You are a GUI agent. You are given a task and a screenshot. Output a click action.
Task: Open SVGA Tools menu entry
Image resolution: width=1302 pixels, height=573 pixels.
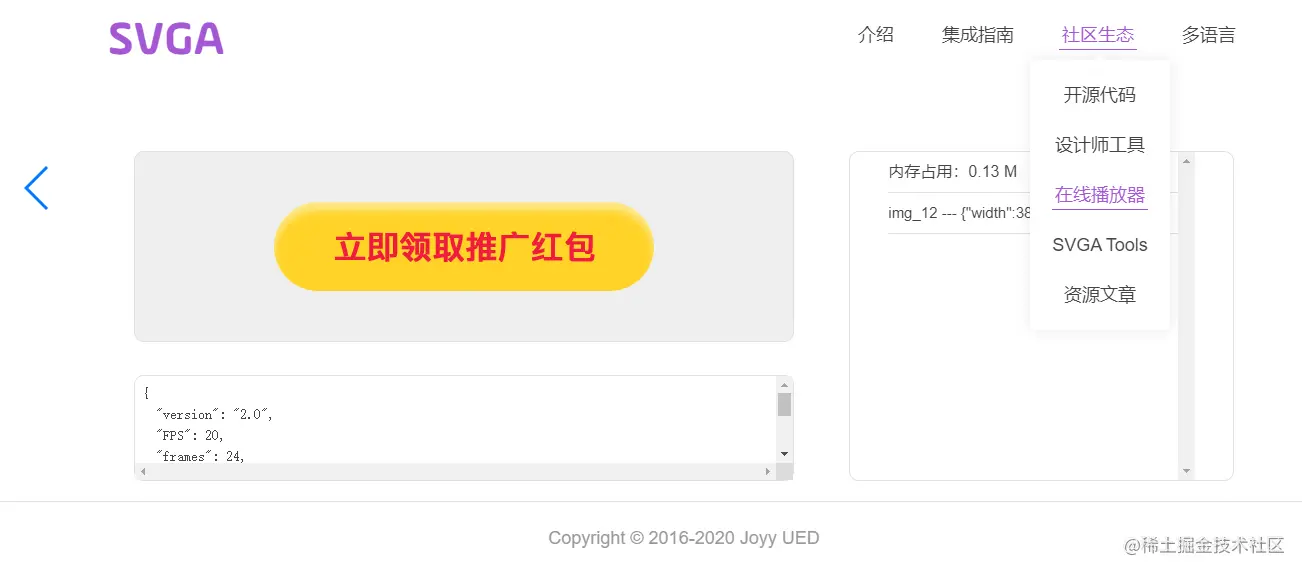tap(1099, 245)
